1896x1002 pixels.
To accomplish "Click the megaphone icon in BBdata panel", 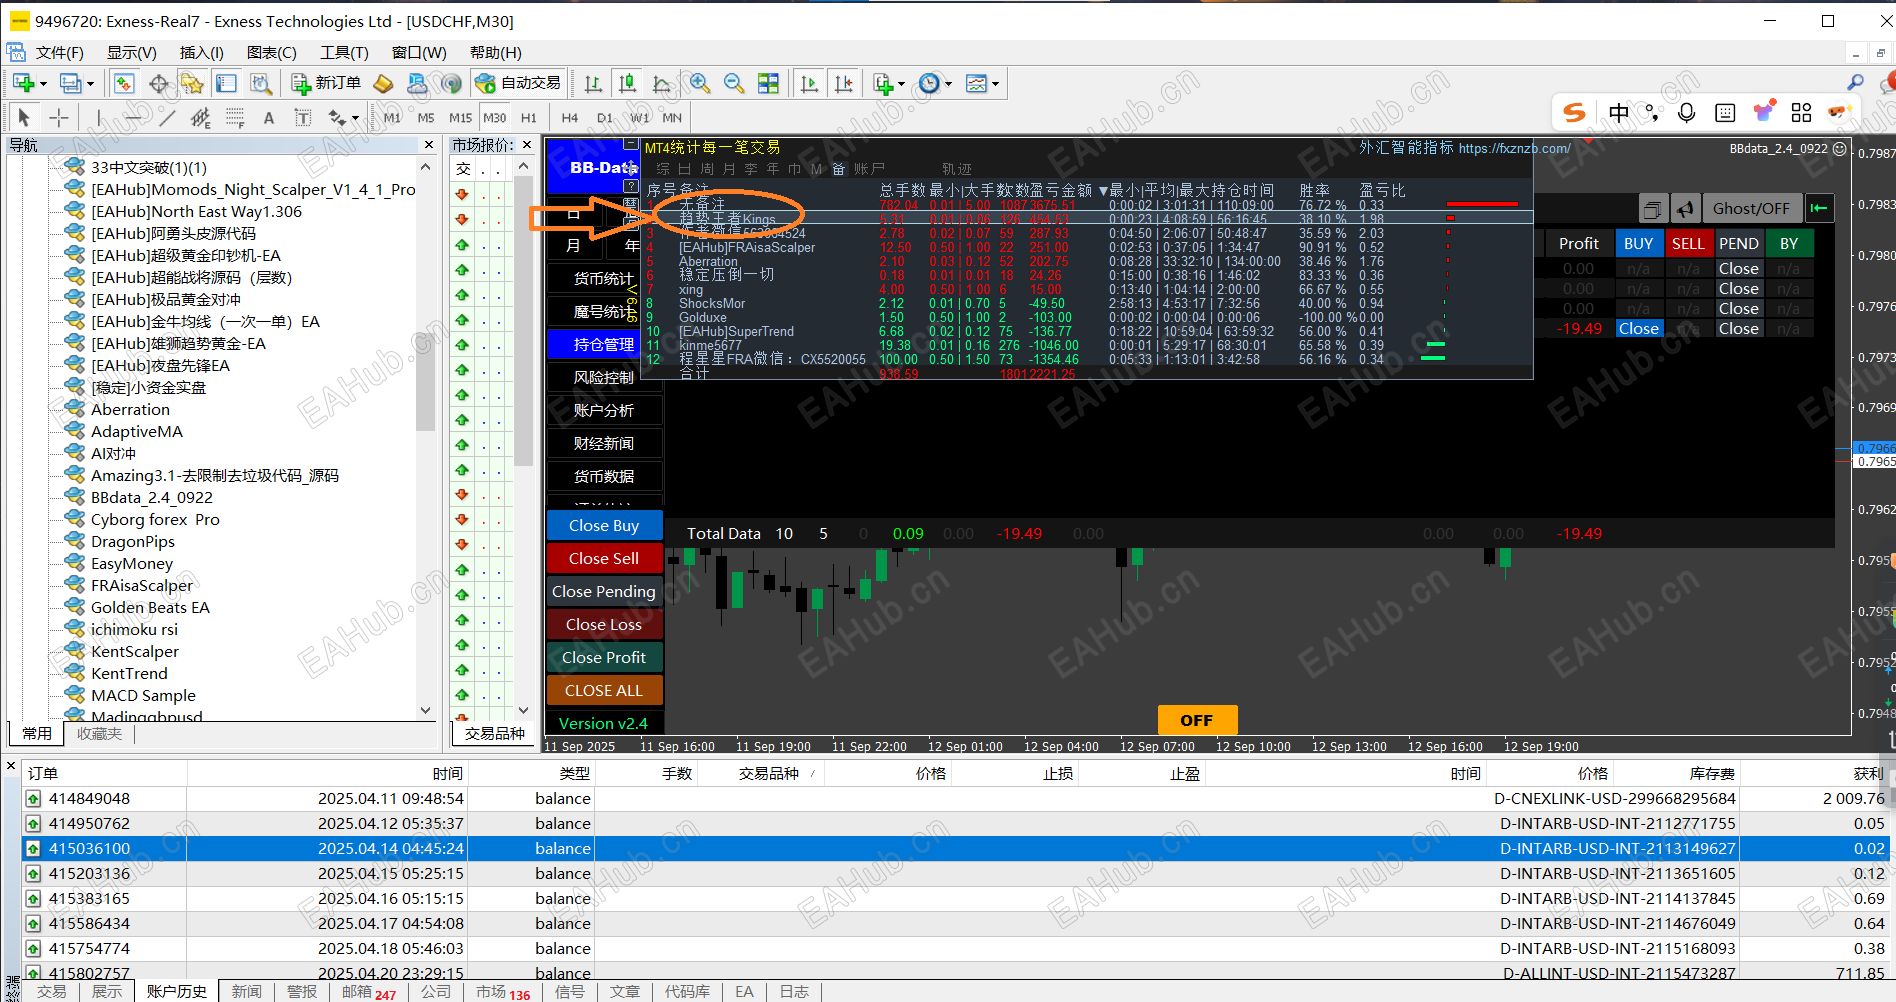I will [1685, 209].
